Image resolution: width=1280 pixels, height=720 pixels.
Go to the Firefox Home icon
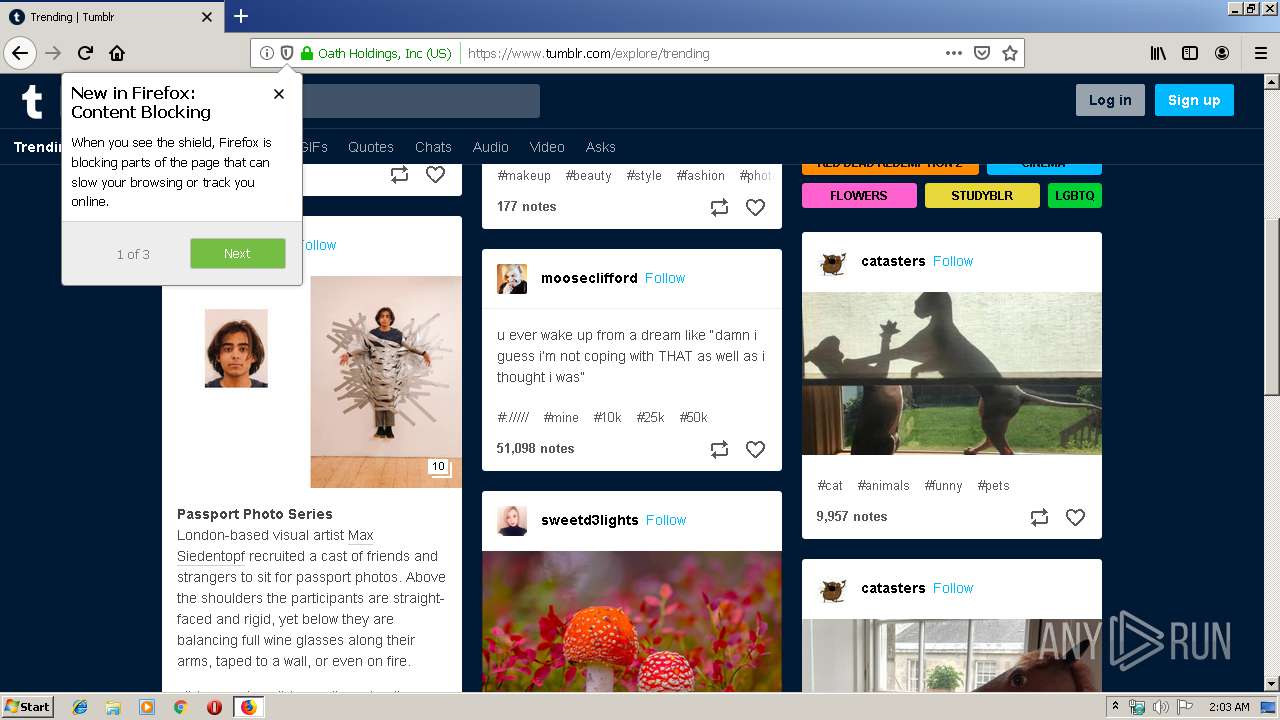[x=117, y=53]
